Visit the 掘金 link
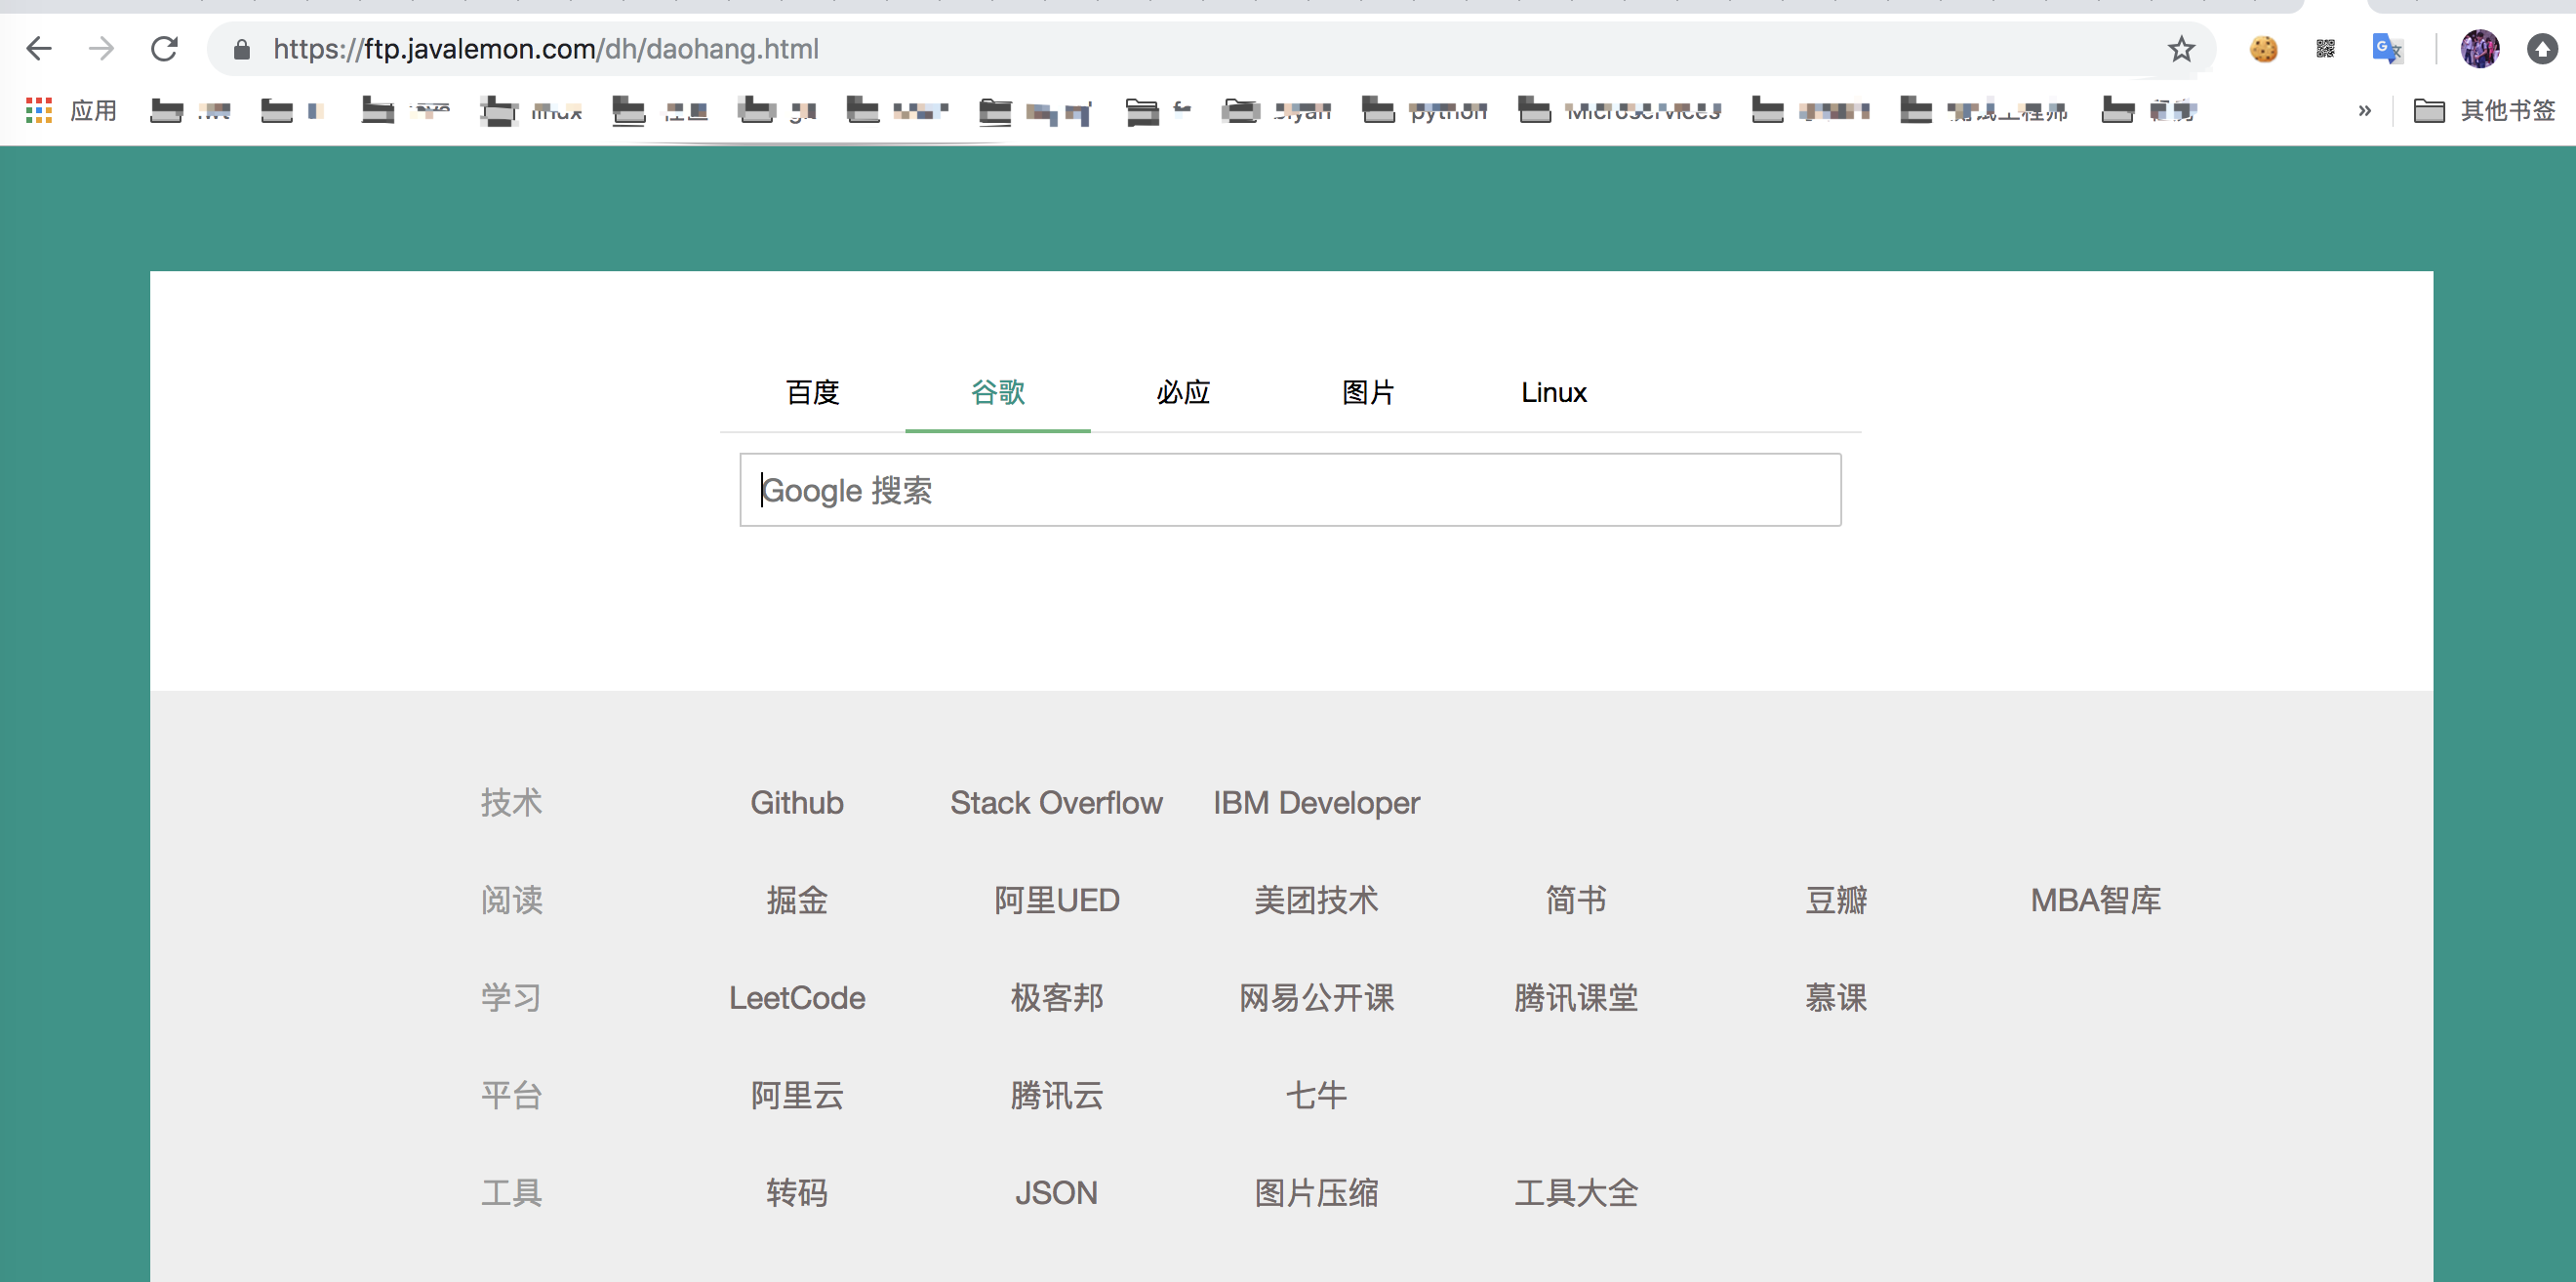2576x1282 pixels. [x=797, y=900]
